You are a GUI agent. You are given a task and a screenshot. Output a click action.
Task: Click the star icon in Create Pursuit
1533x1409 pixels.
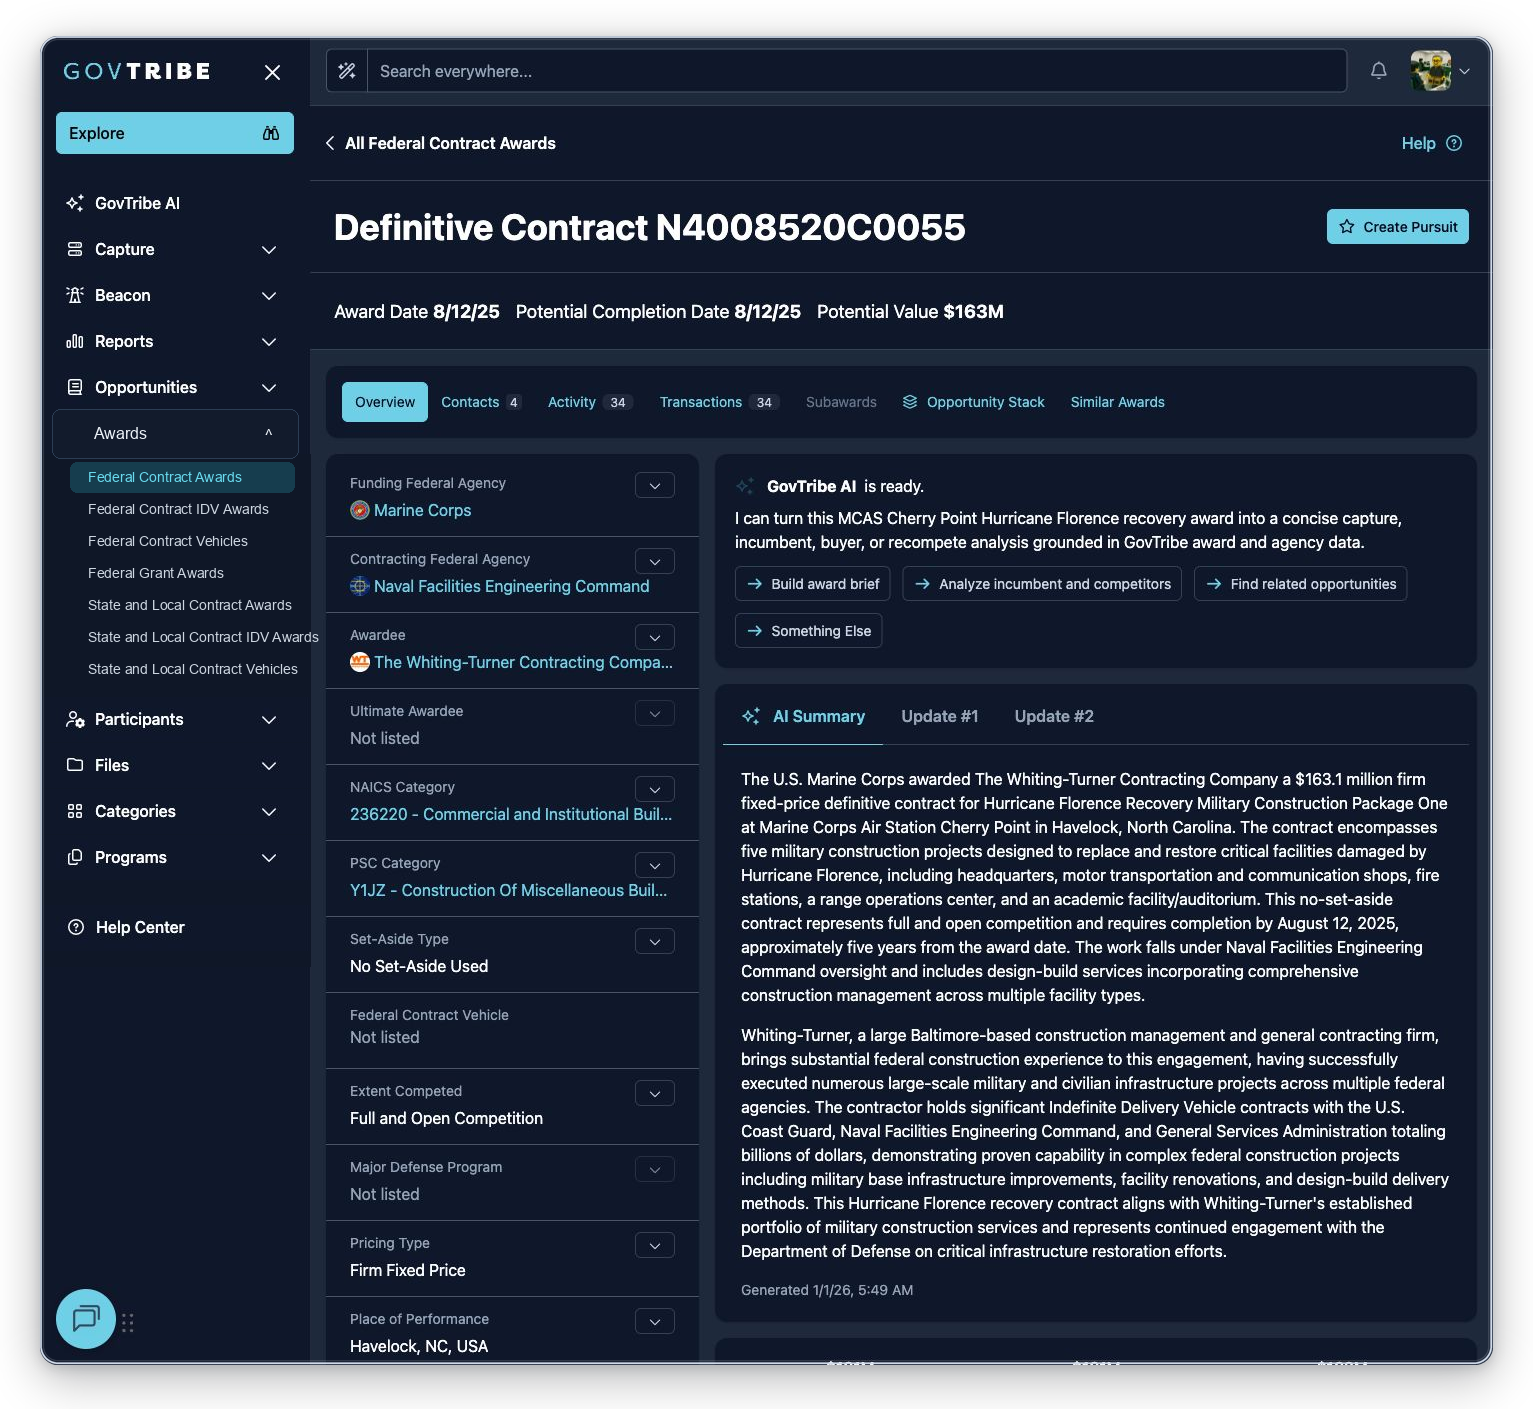coord(1347,227)
